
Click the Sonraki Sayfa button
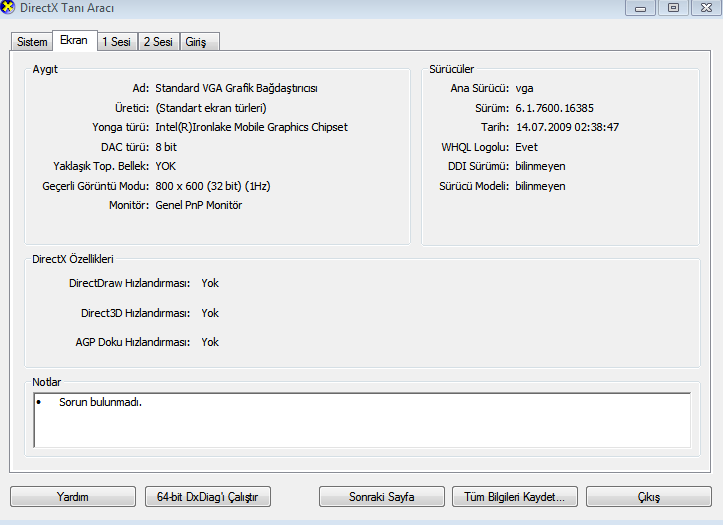(381, 497)
